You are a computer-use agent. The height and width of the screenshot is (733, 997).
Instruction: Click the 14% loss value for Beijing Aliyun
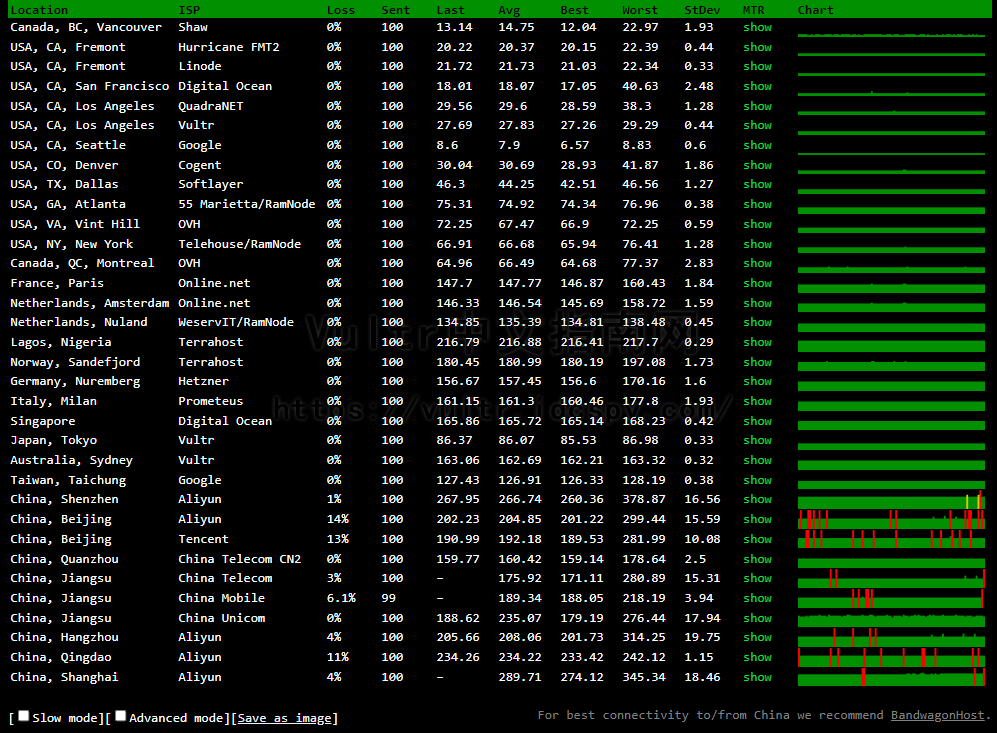click(338, 519)
